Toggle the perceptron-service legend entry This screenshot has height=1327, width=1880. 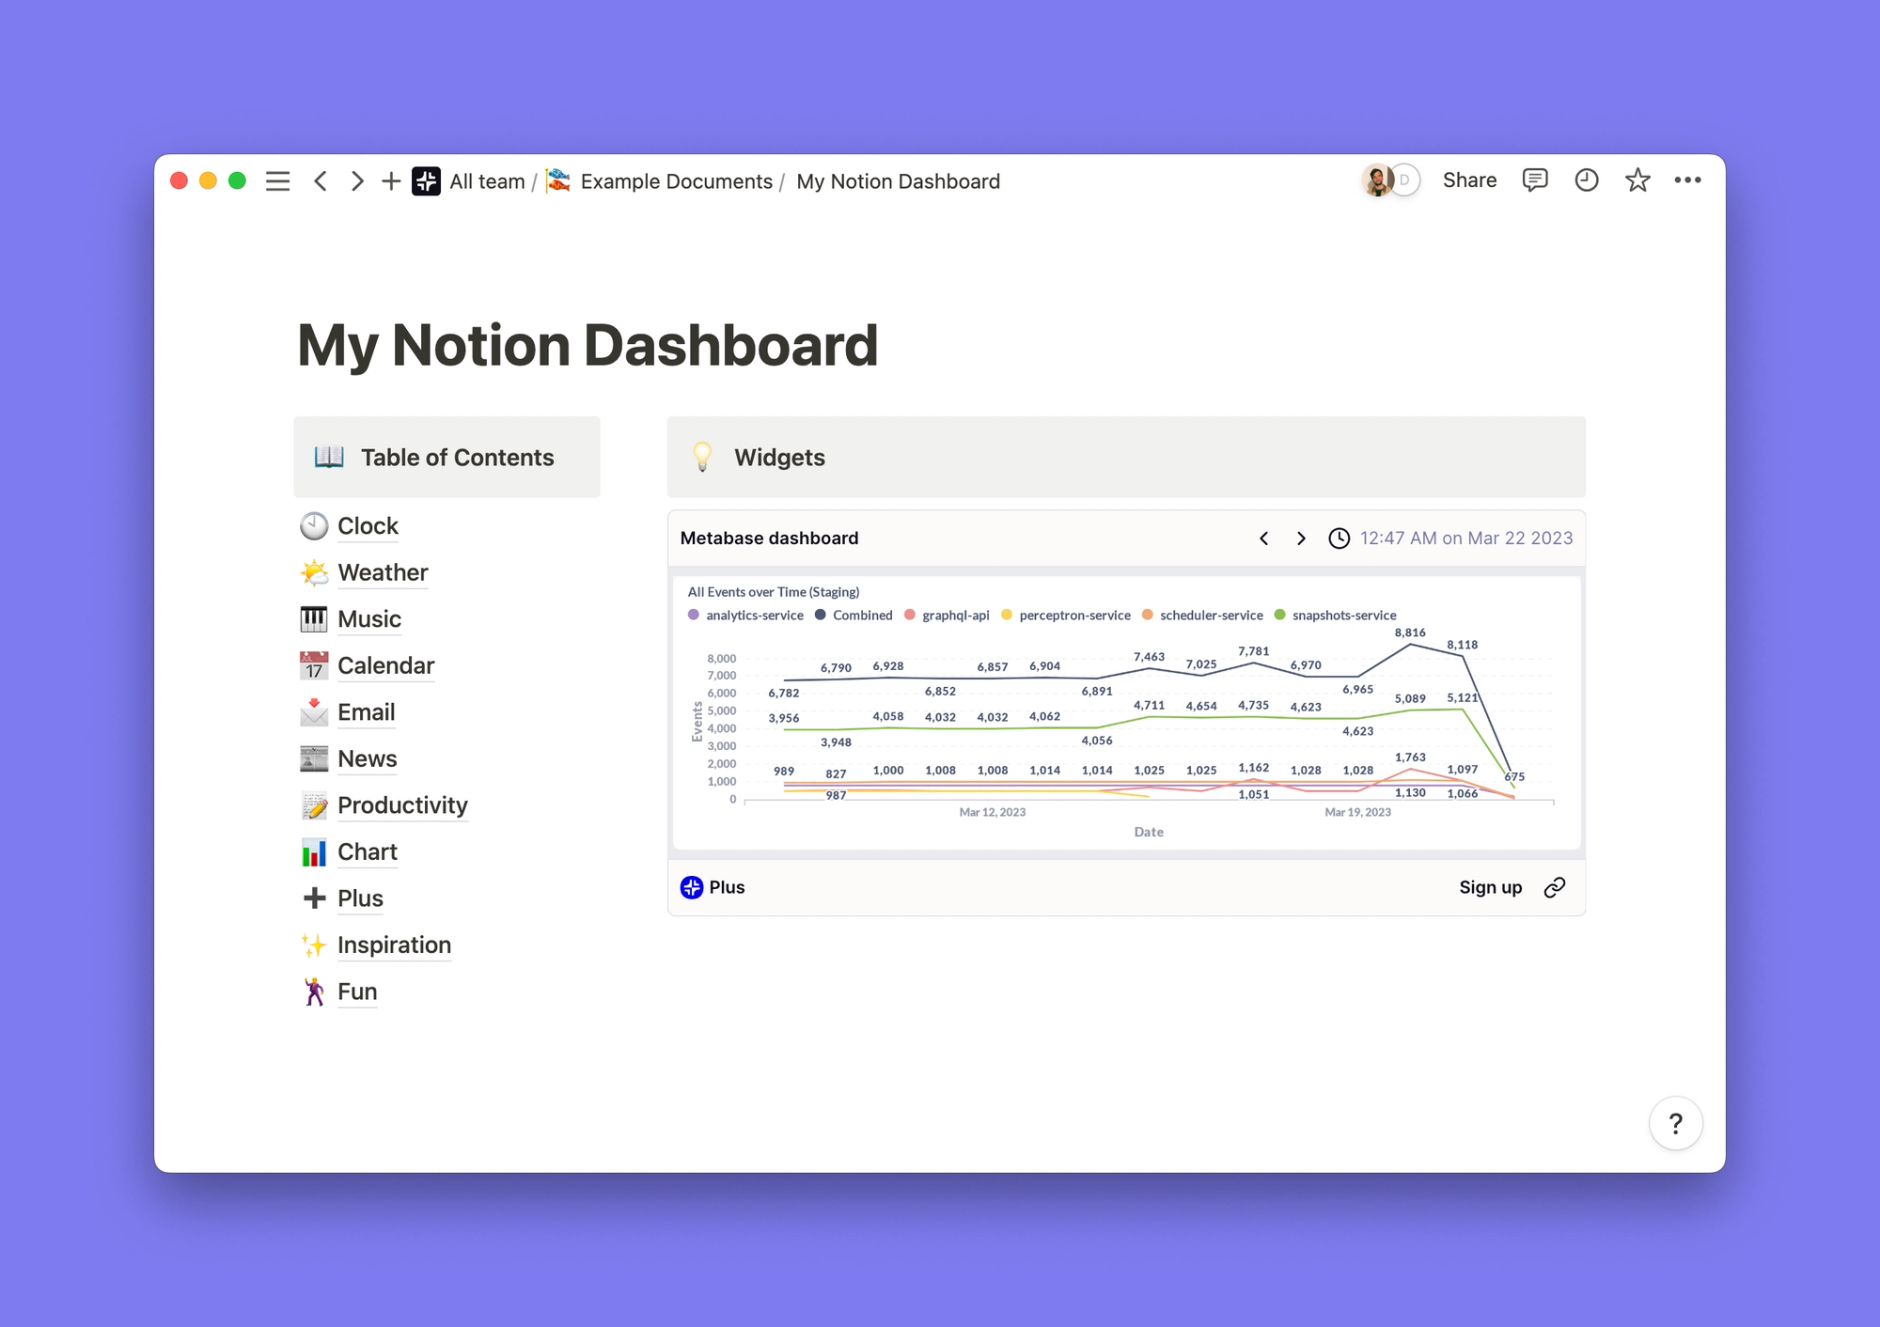[1066, 615]
